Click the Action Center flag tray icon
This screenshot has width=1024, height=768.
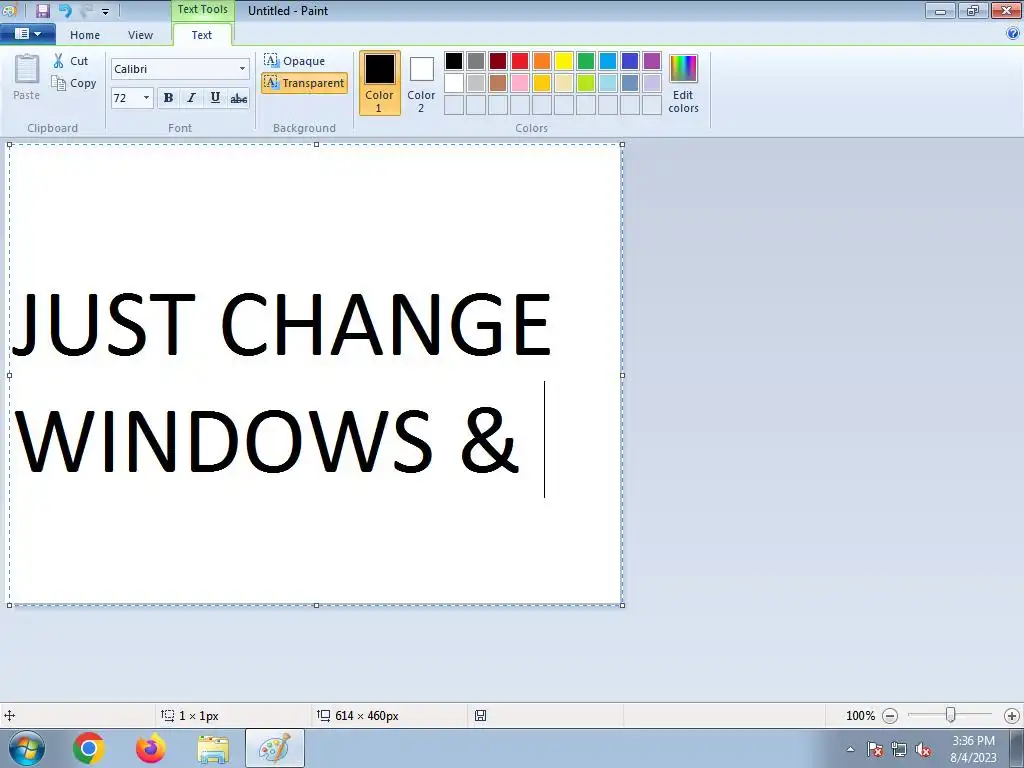pos(875,749)
